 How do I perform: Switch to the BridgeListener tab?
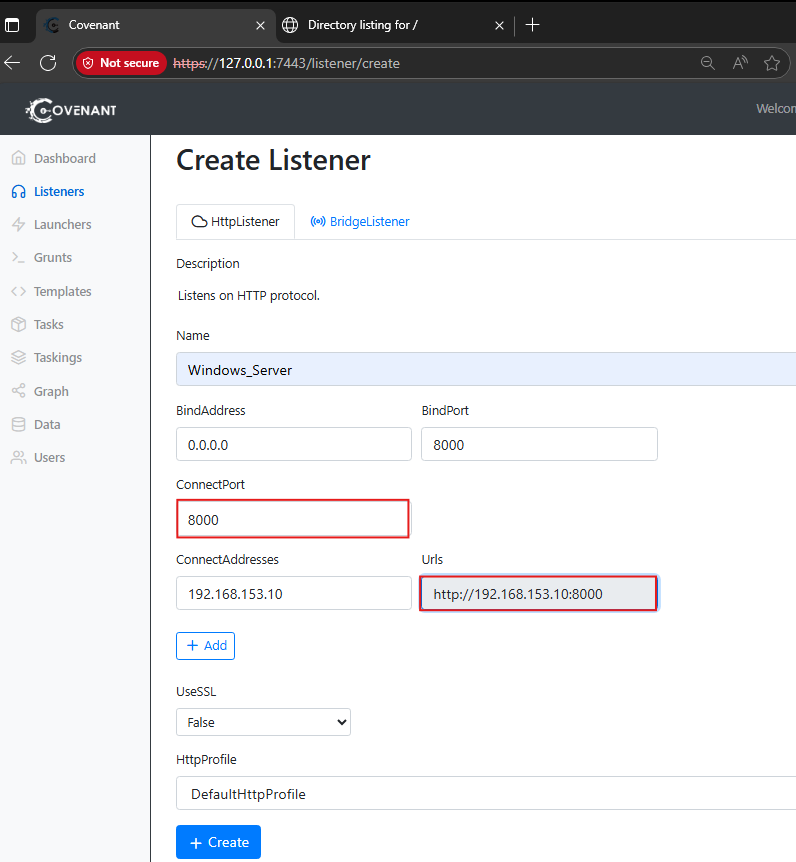point(360,222)
